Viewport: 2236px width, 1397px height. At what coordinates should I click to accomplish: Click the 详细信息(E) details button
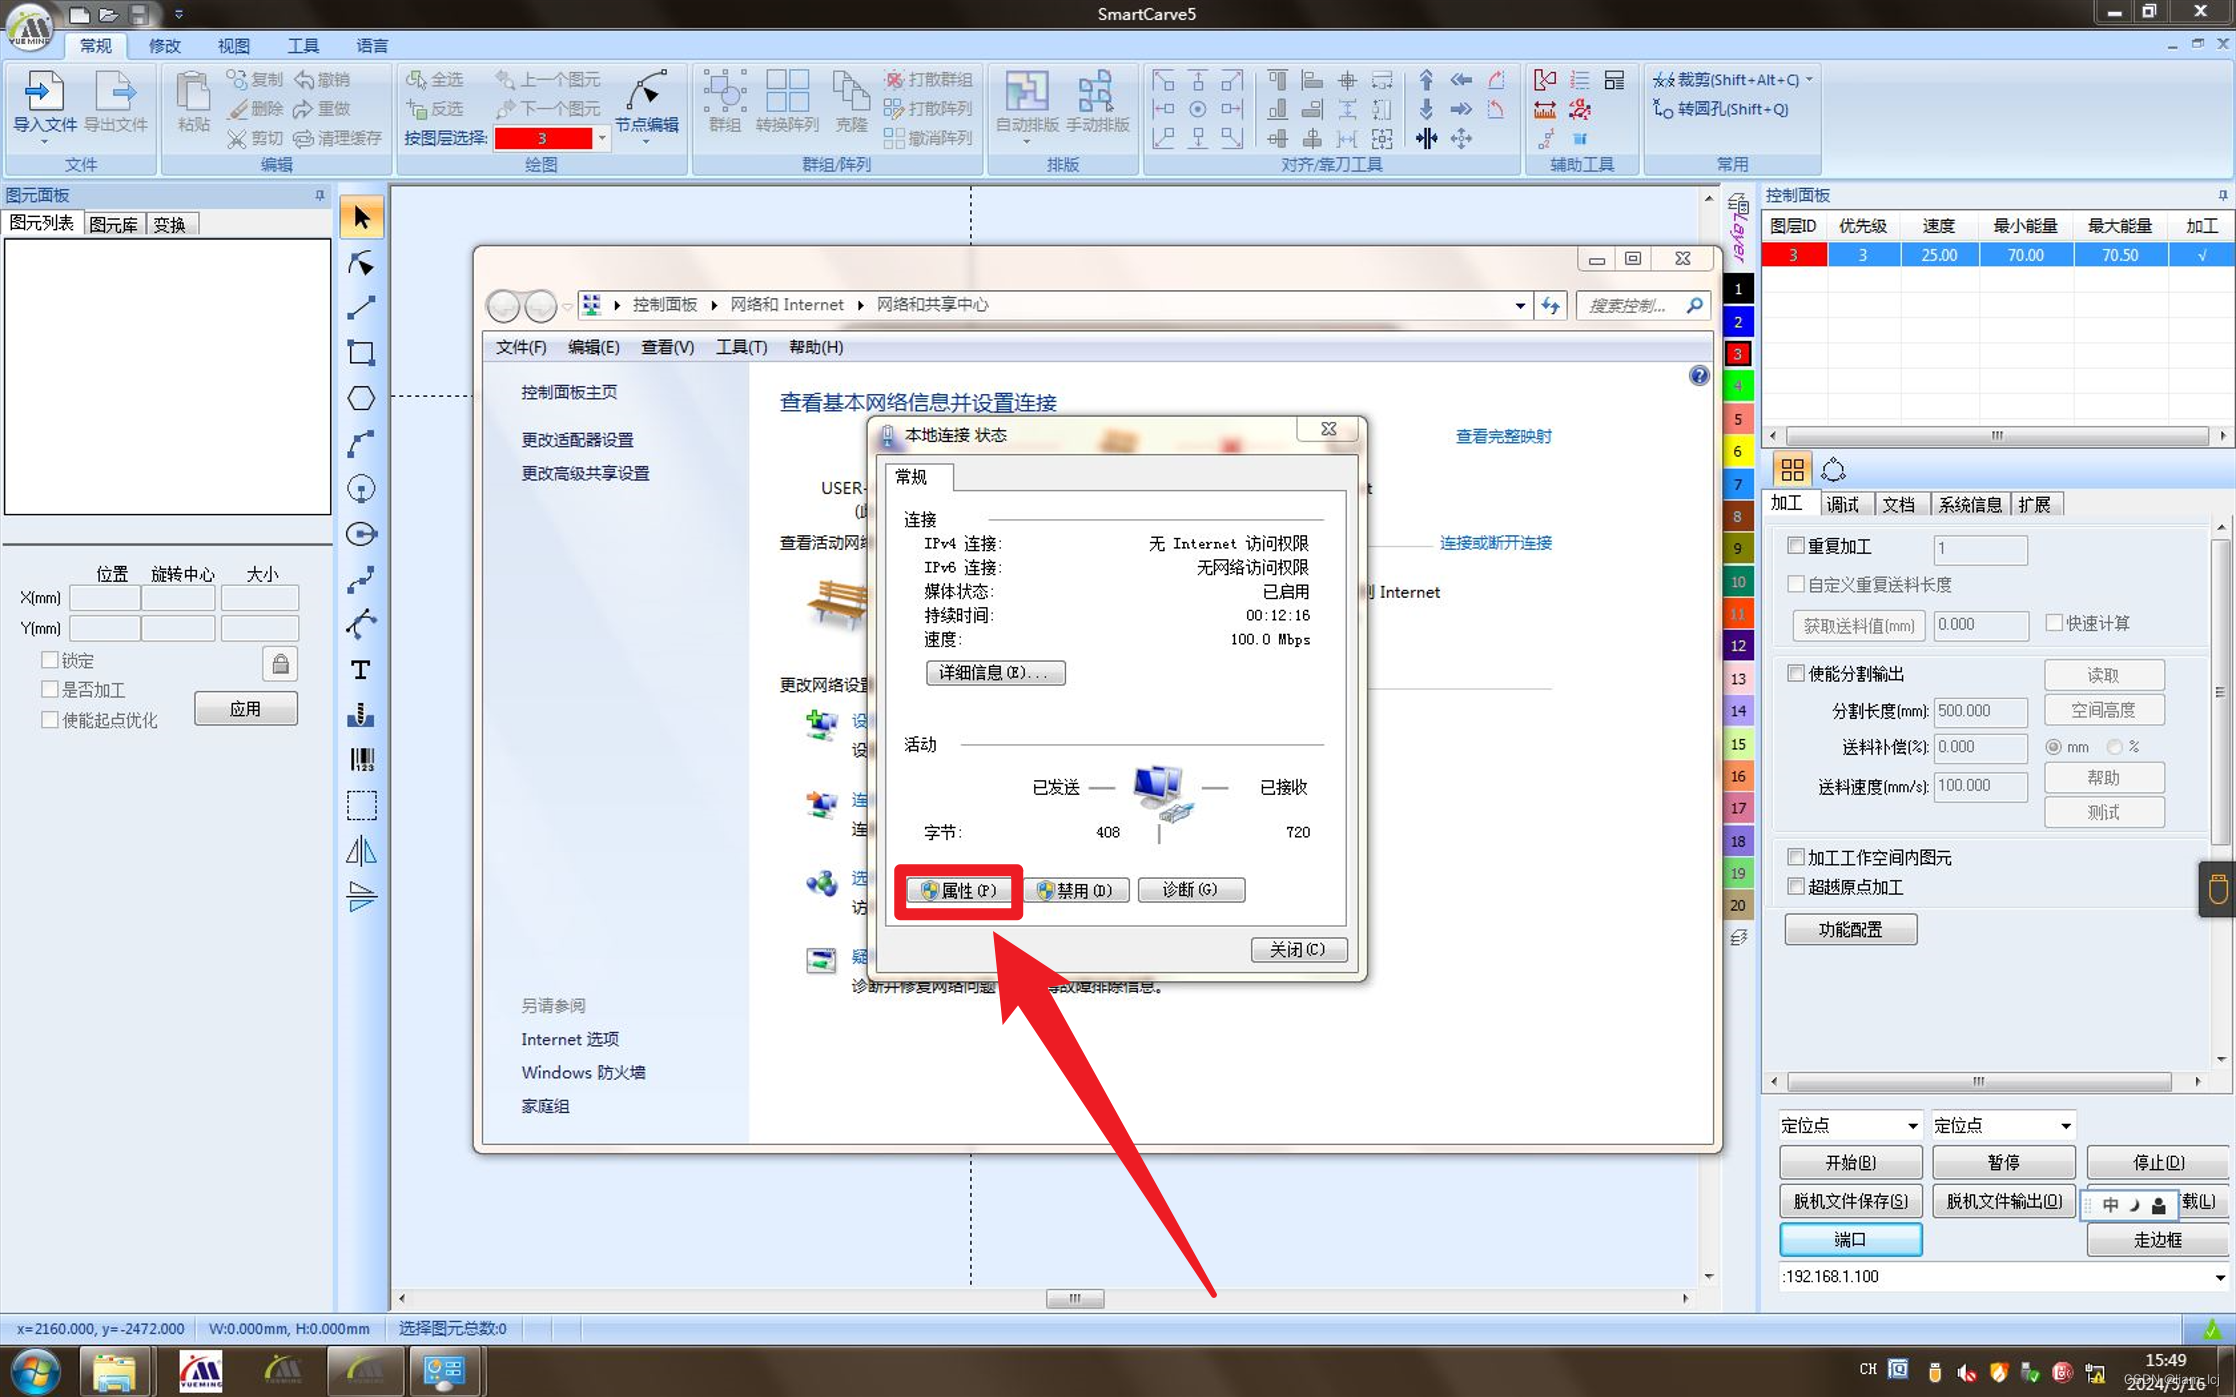tap(995, 672)
